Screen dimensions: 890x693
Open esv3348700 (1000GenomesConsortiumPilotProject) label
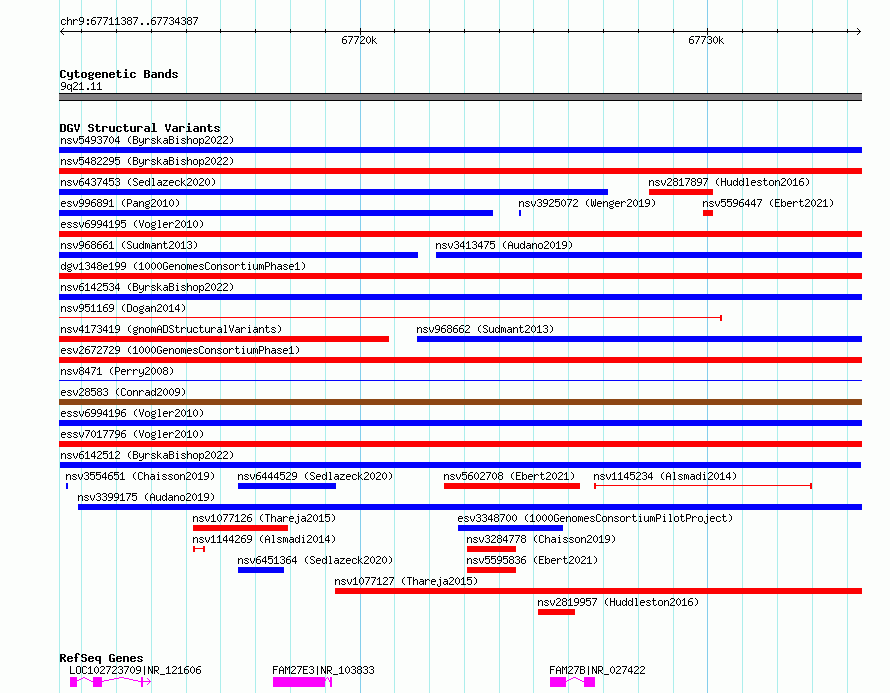pyautogui.click(x=595, y=518)
